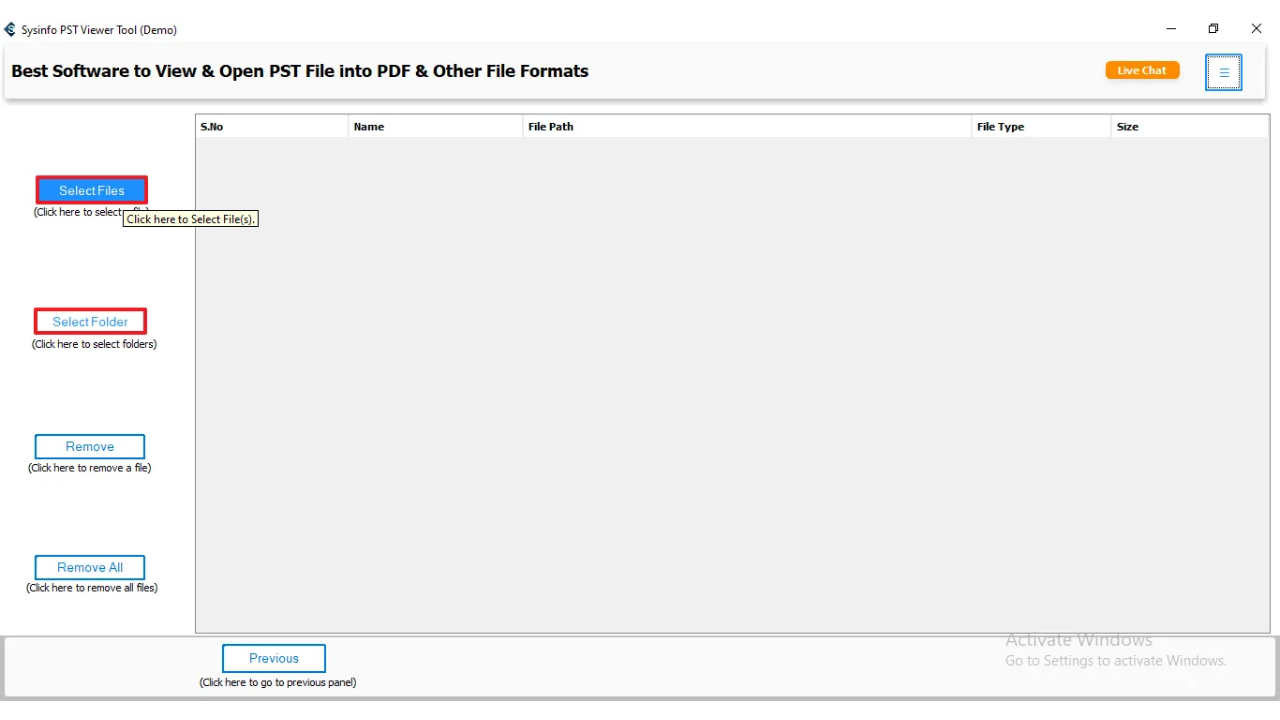Click the '(Click here to go to previous panel)' text
This screenshot has height=720, width=1280.
(x=278, y=683)
